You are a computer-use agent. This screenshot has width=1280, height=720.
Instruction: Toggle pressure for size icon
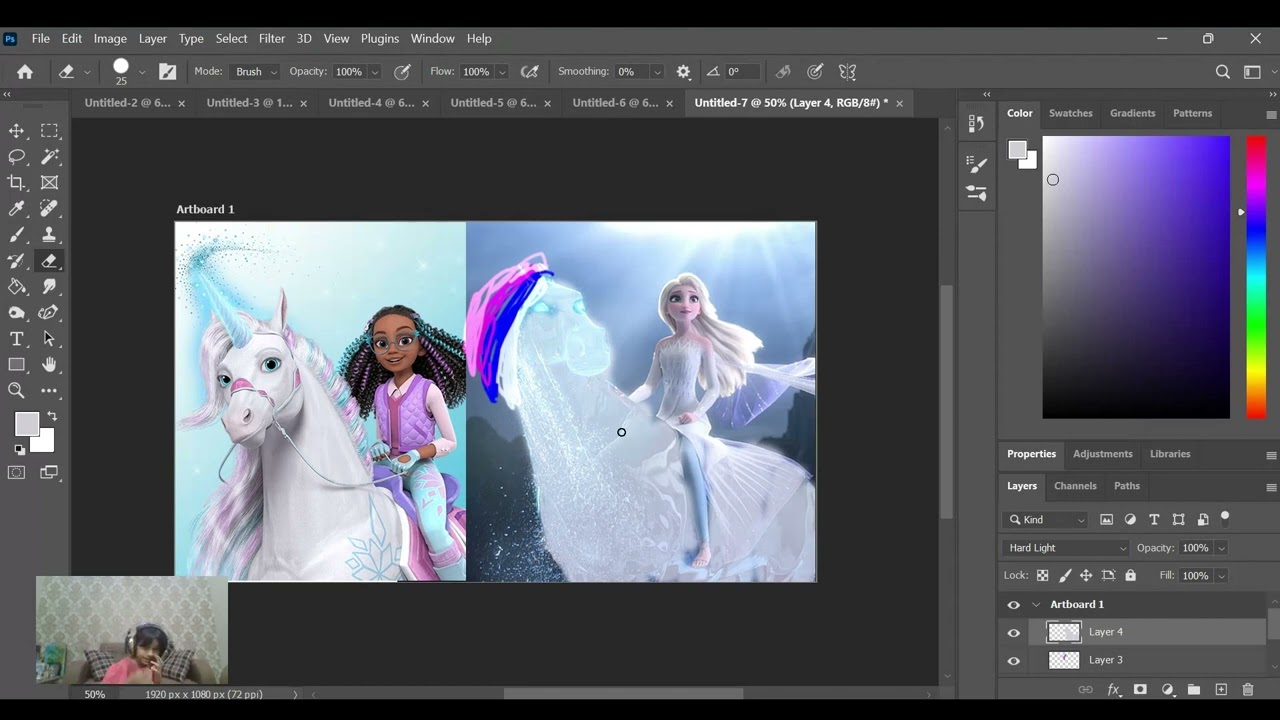click(x=816, y=72)
